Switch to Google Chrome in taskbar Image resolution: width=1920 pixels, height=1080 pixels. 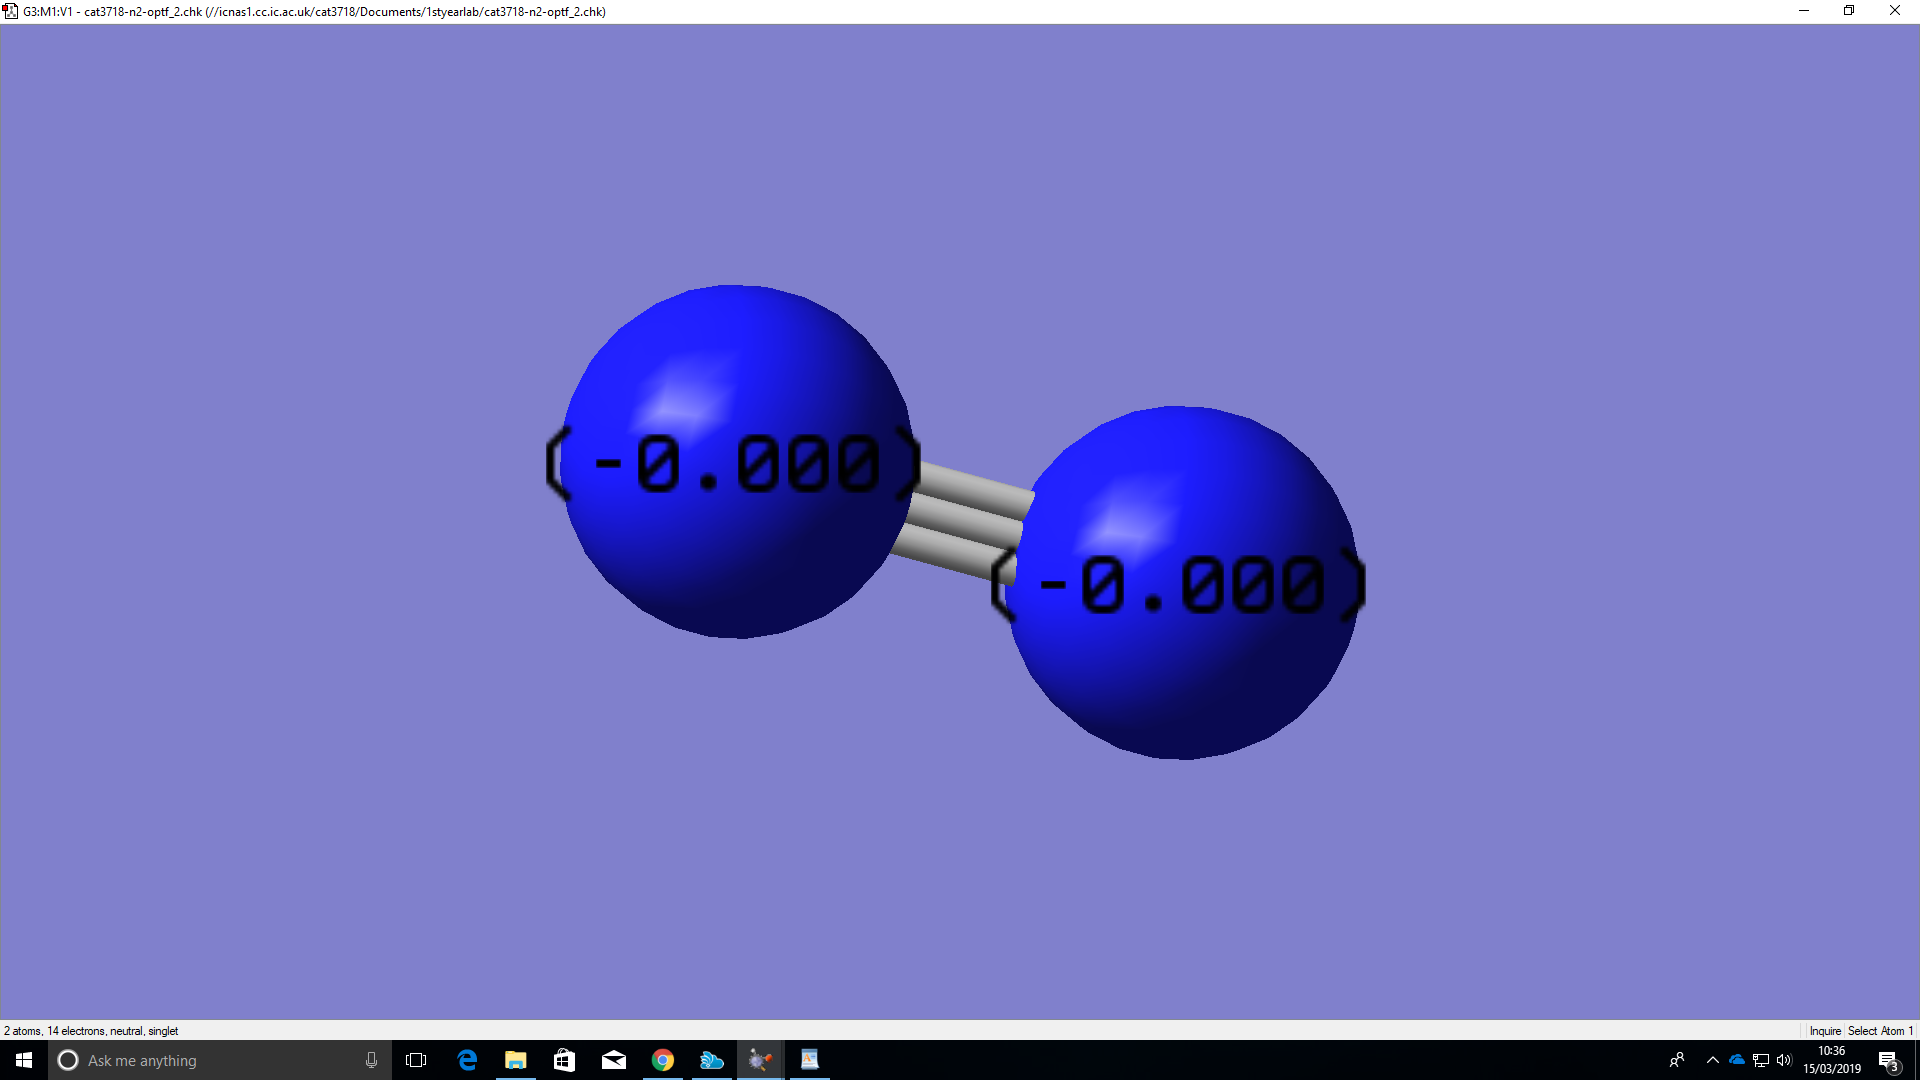pyautogui.click(x=663, y=1060)
